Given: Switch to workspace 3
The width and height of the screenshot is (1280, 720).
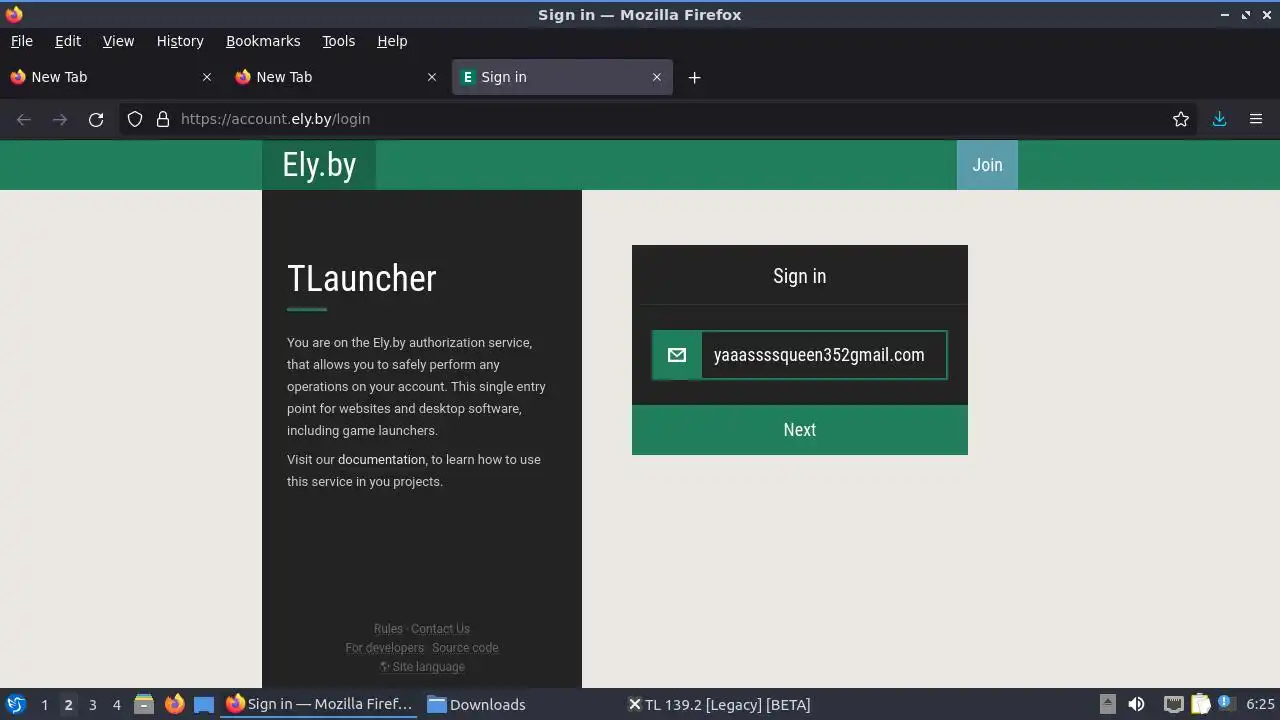Looking at the screenshot, I should coord(92,705).
